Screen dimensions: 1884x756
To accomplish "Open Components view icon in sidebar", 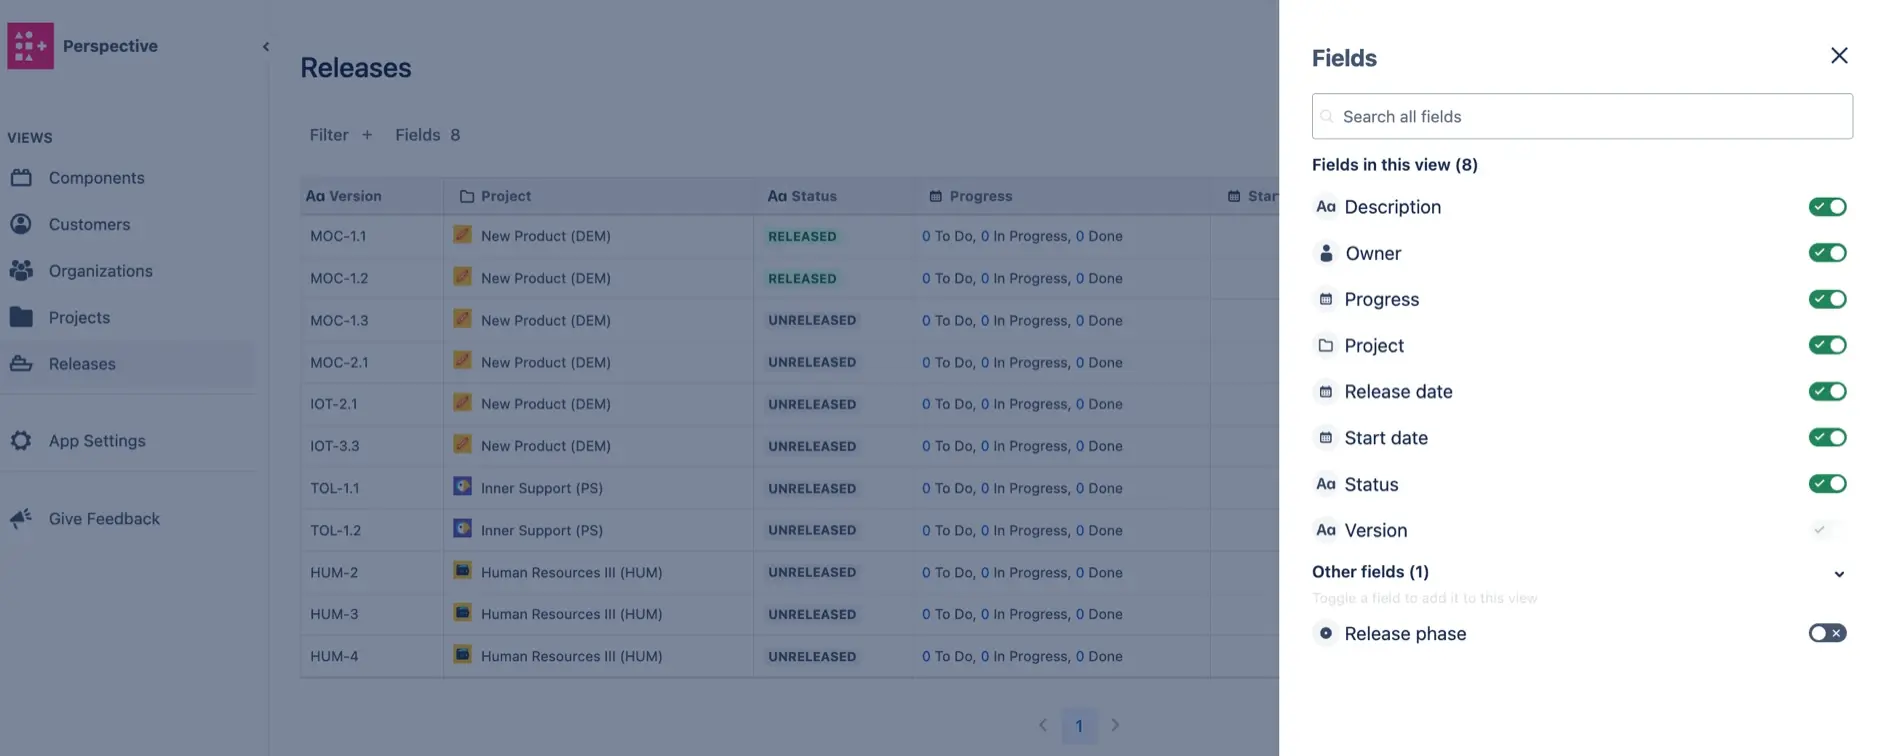I will point(21,178).
